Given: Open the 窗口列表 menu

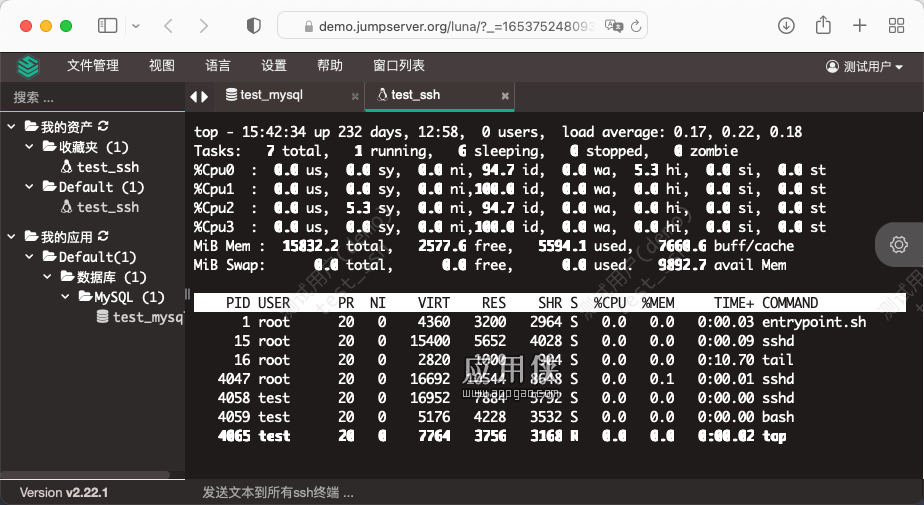Looking at the screenshot, I should point(399,65).
